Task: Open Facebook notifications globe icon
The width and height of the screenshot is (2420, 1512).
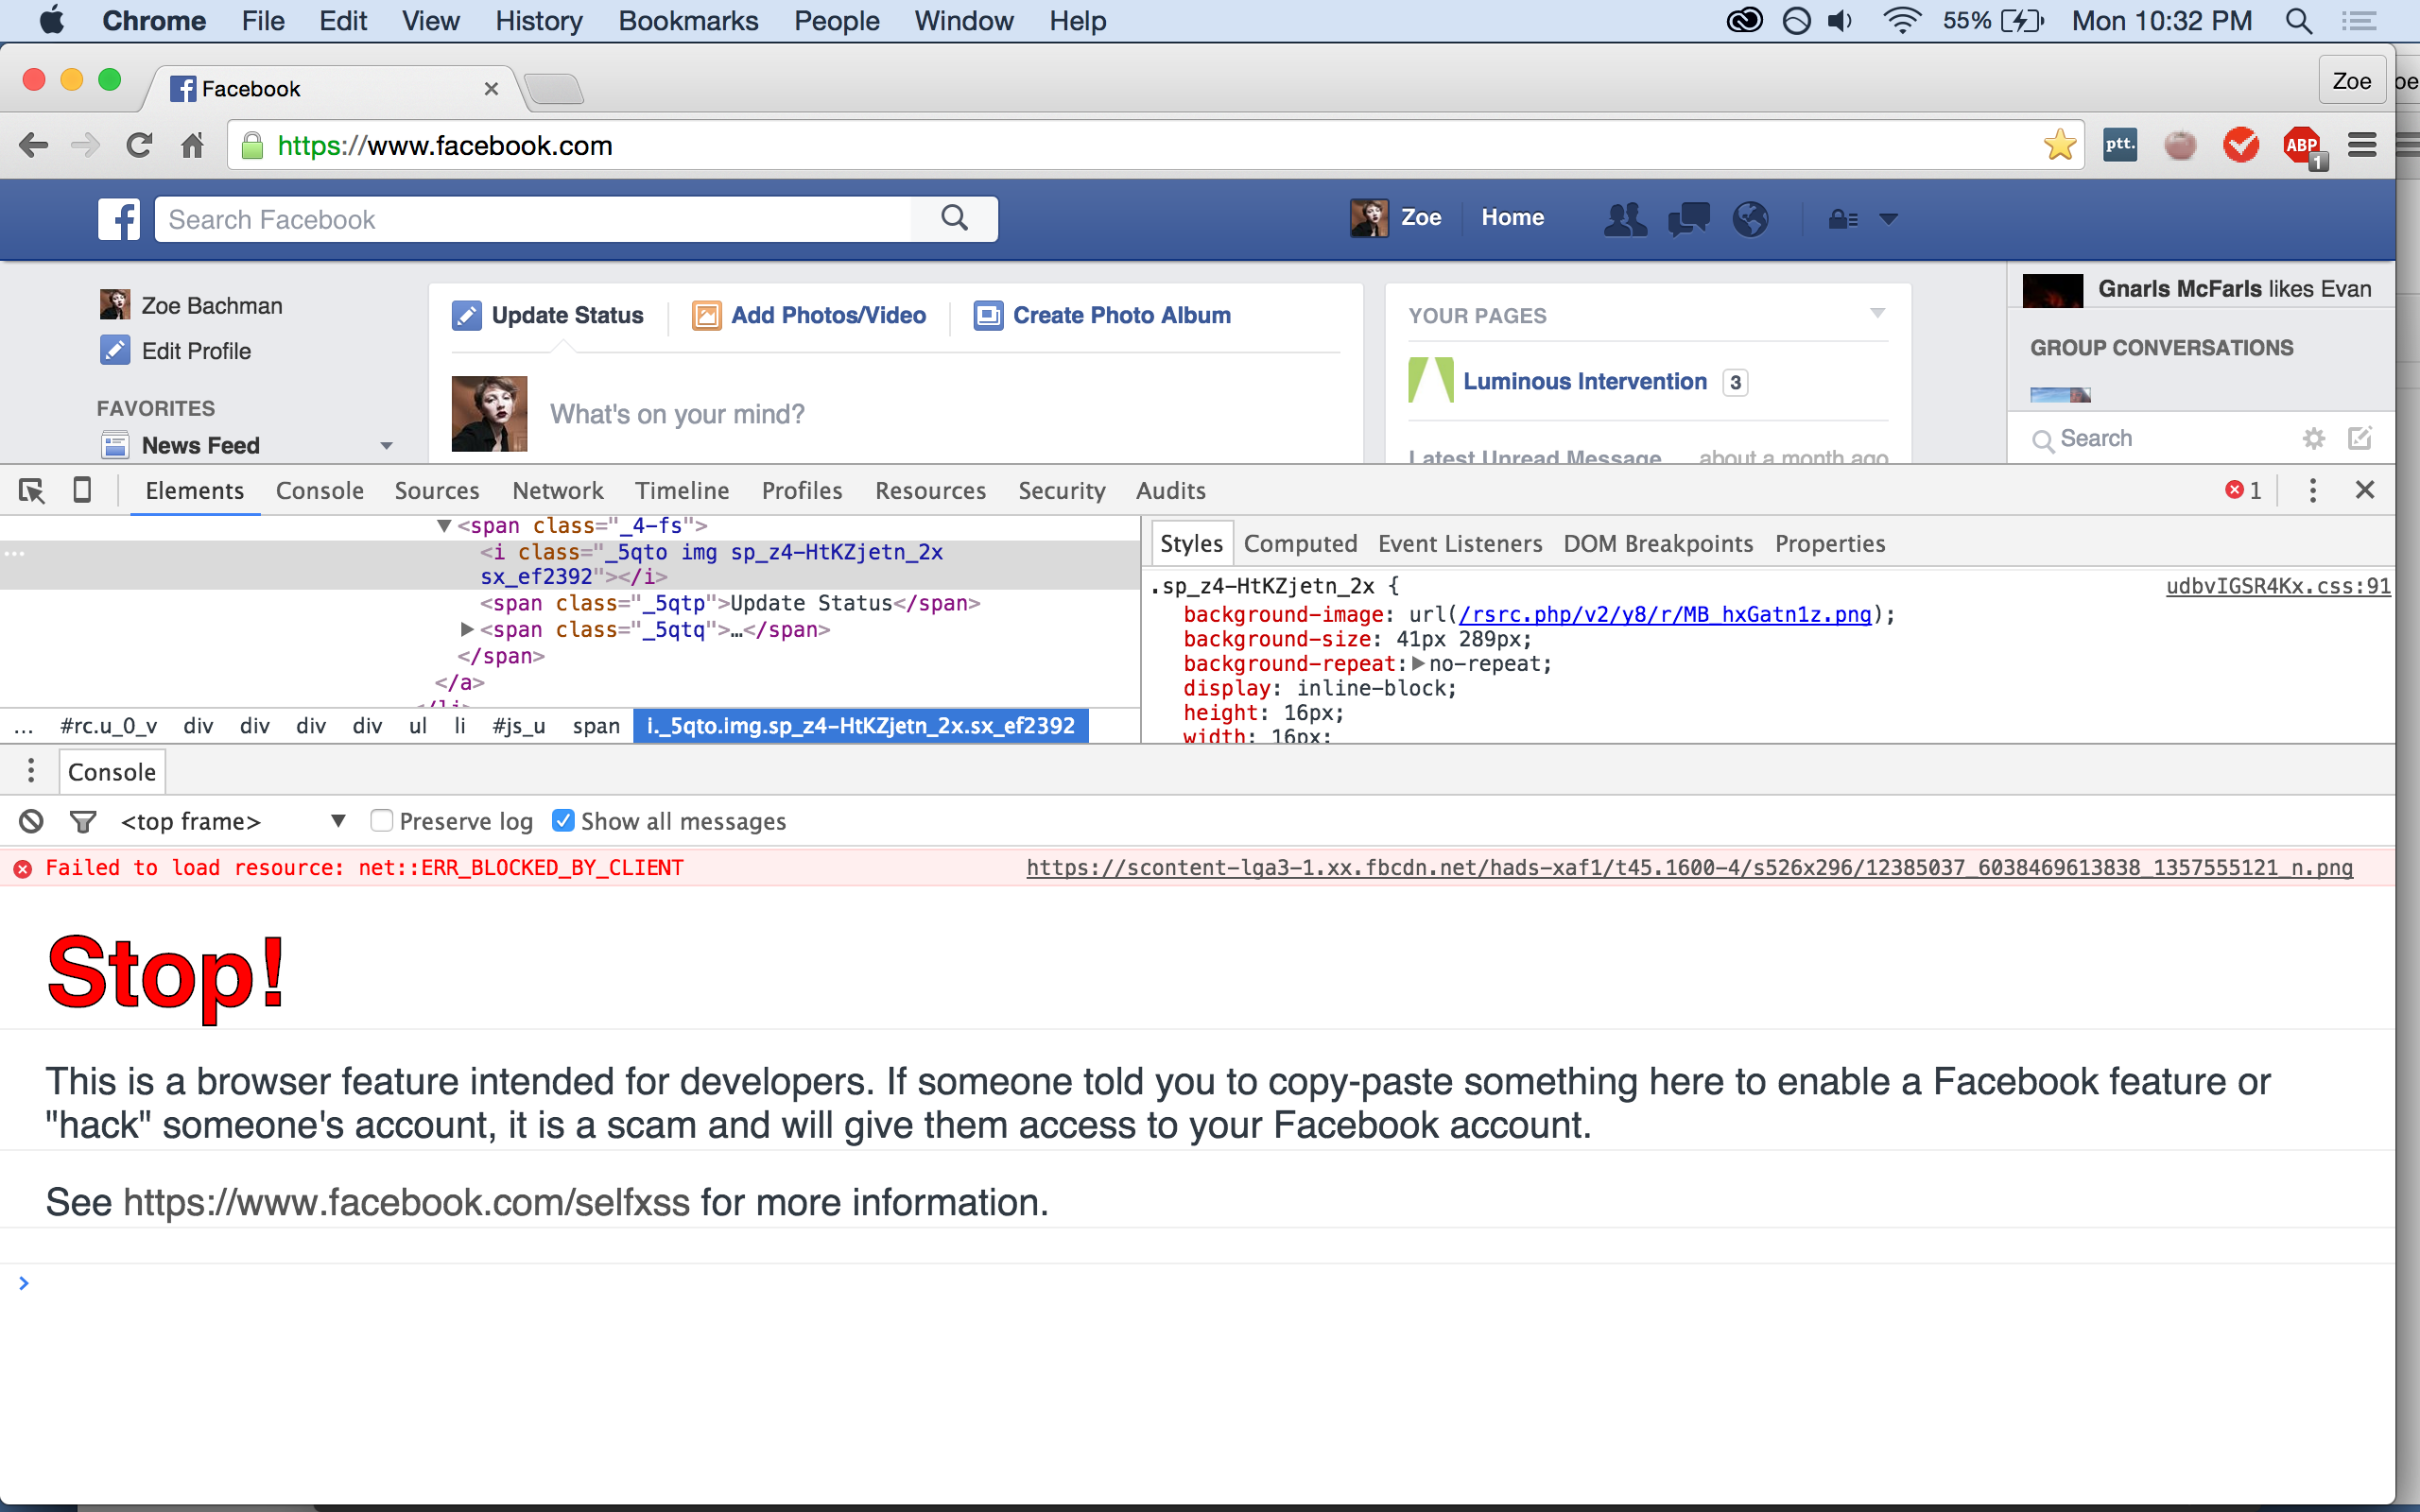Action: tap(1750, 219)
